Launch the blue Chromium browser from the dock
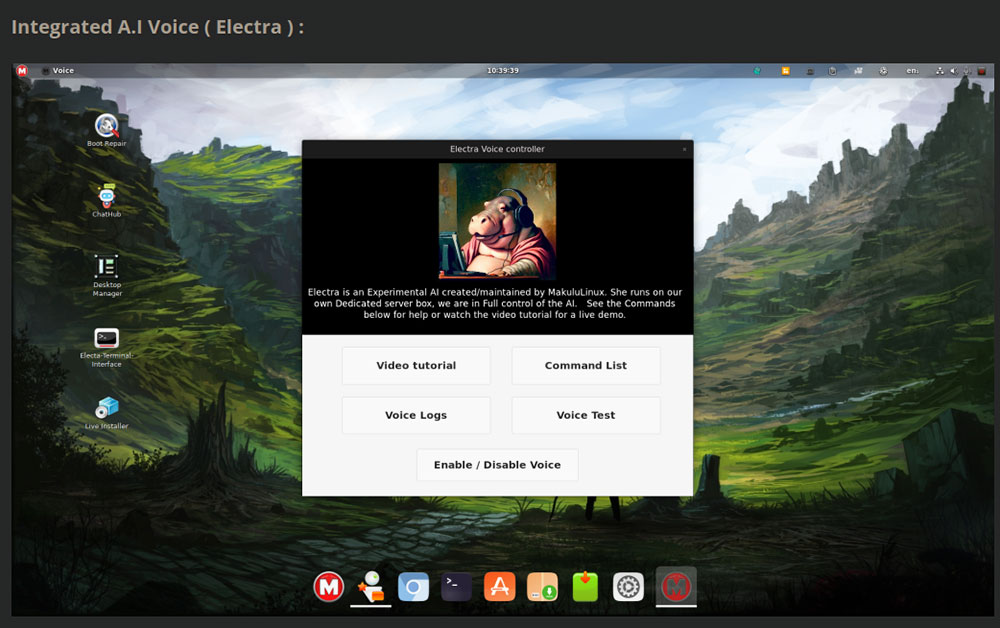Viewport: 1000px width, 628px height. tap(413, 587)
